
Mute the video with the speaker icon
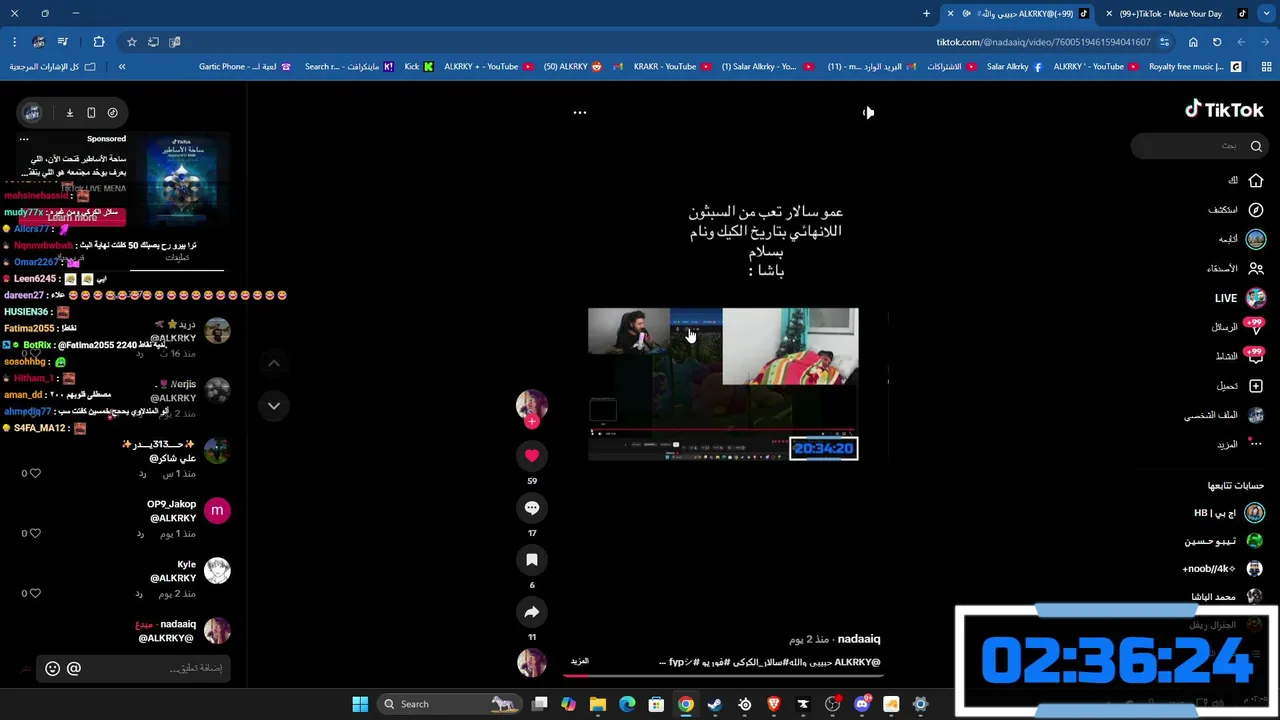click(x=867, y=113)
